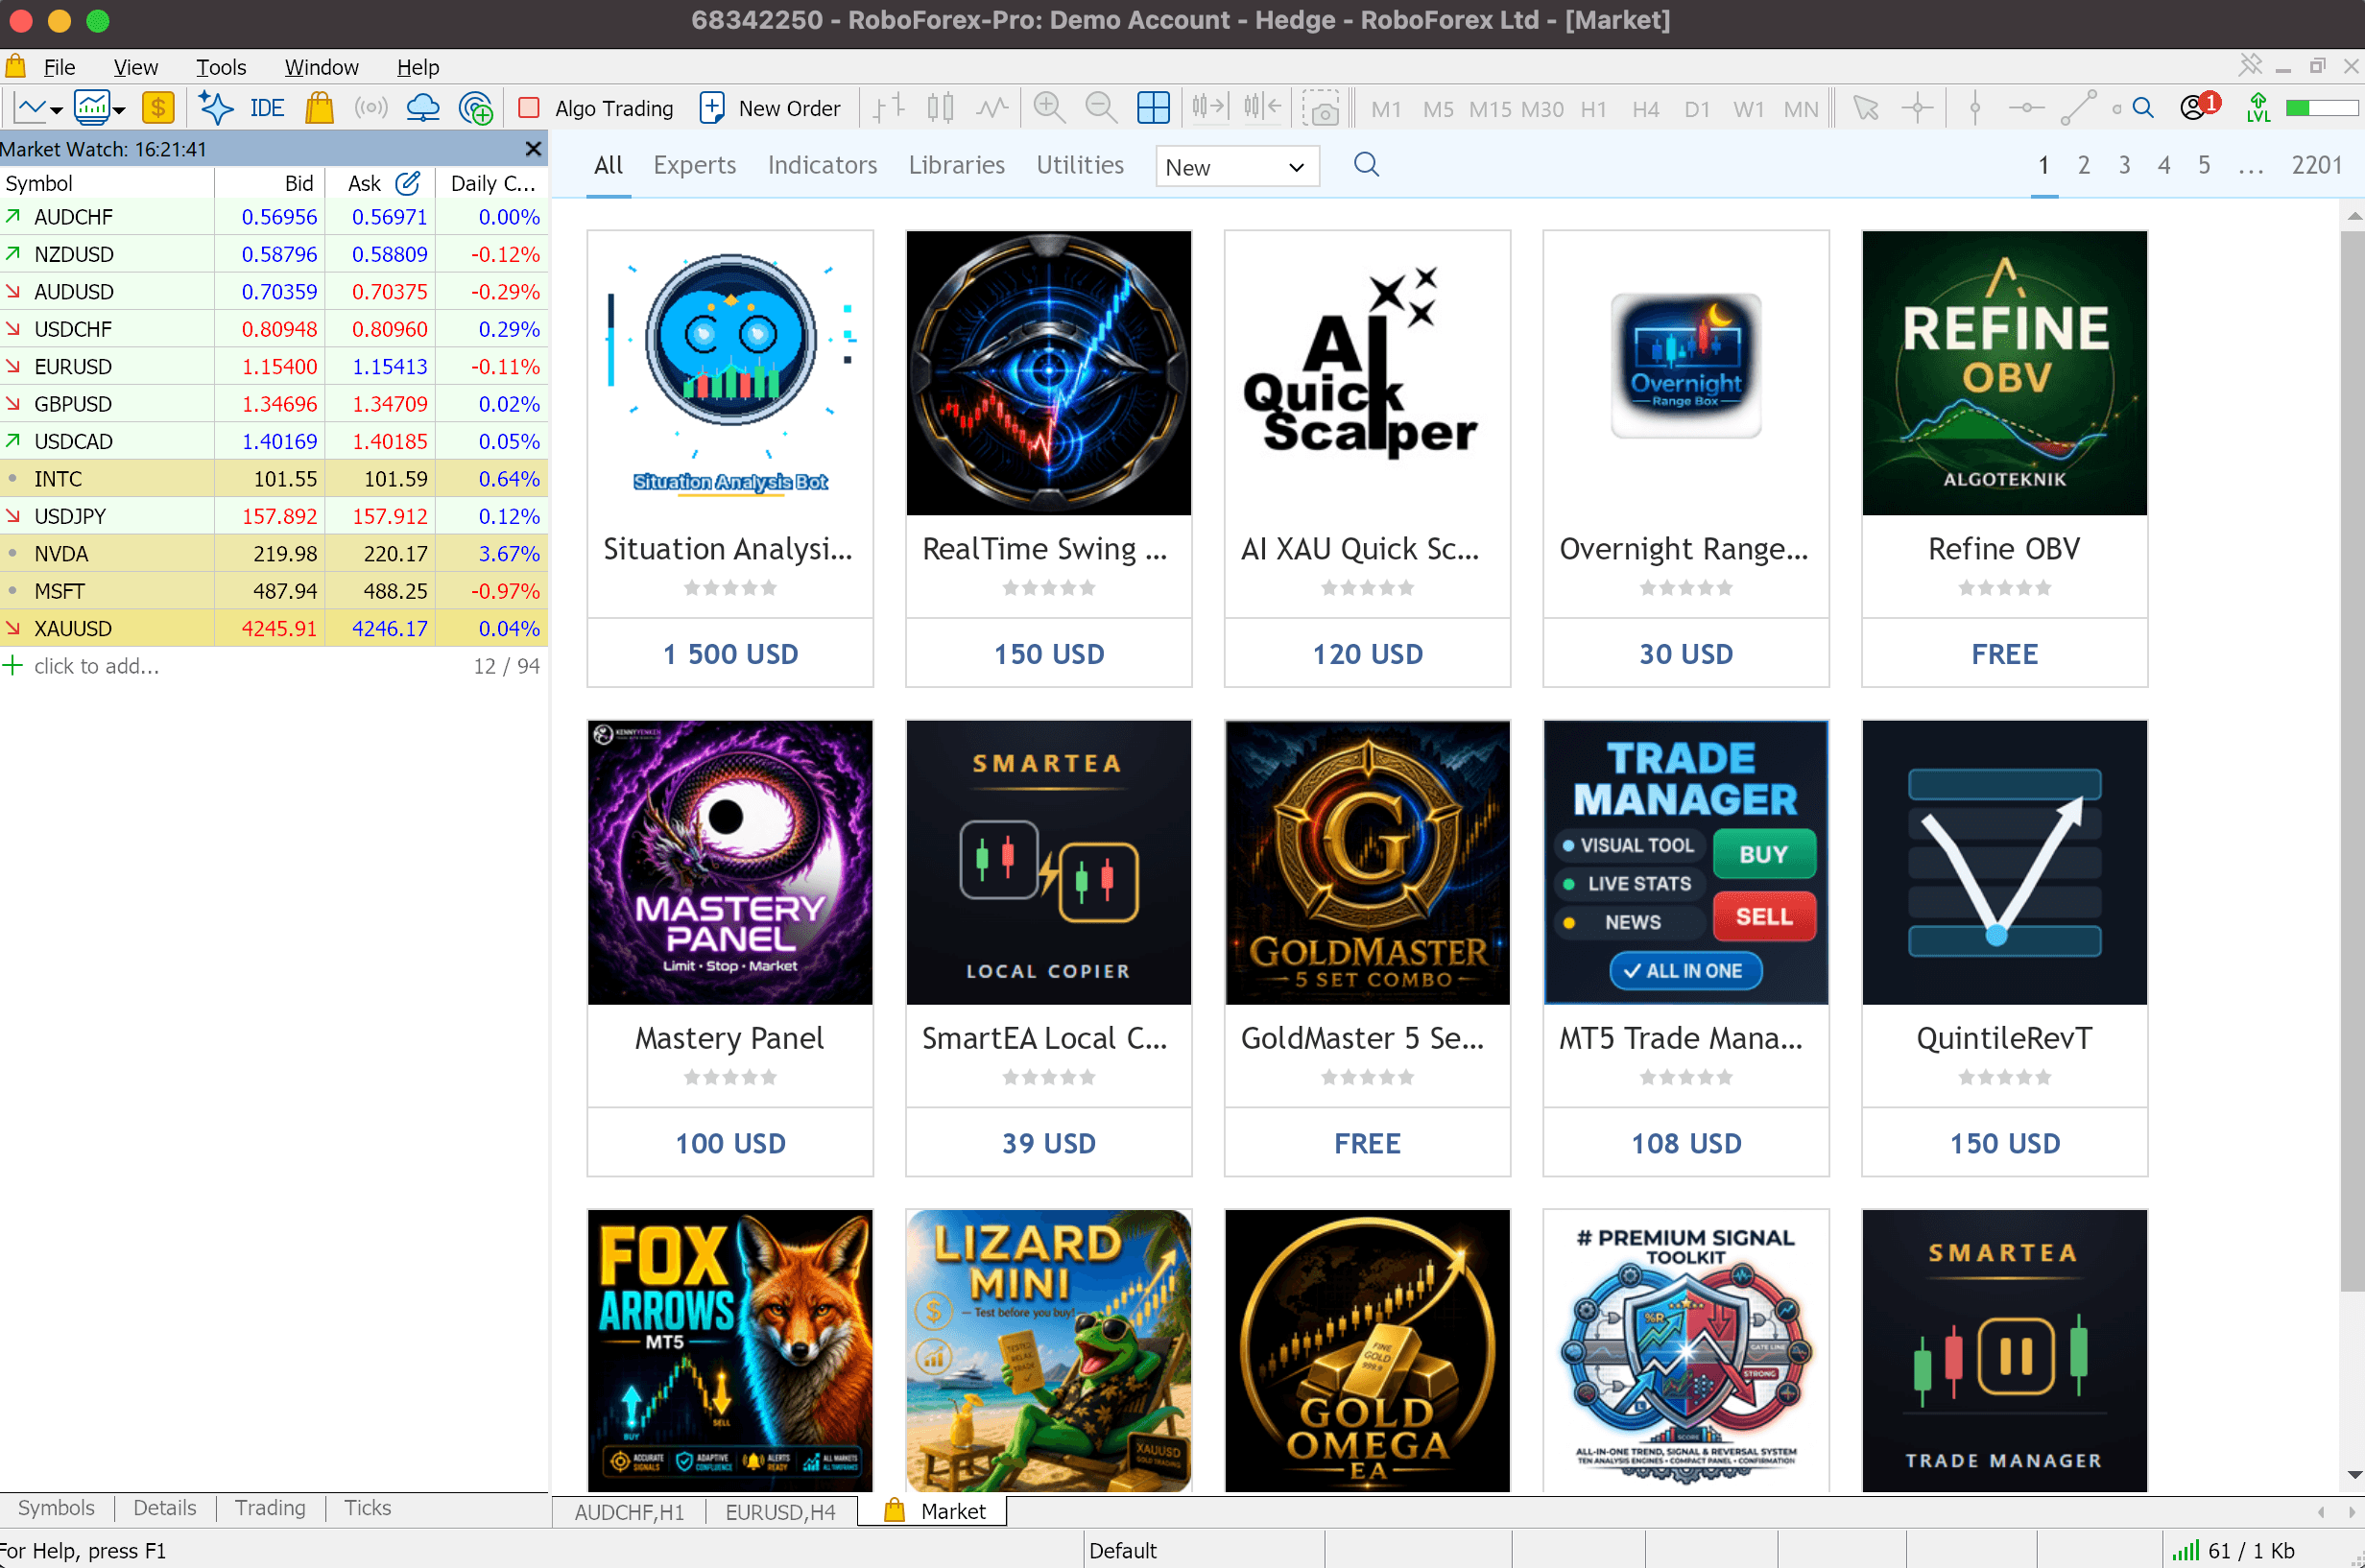This screenshot has height=1568, width=2365.
Task: Switch to the Indicators tab
Action: pyautogui.click(x=823, y=165)
